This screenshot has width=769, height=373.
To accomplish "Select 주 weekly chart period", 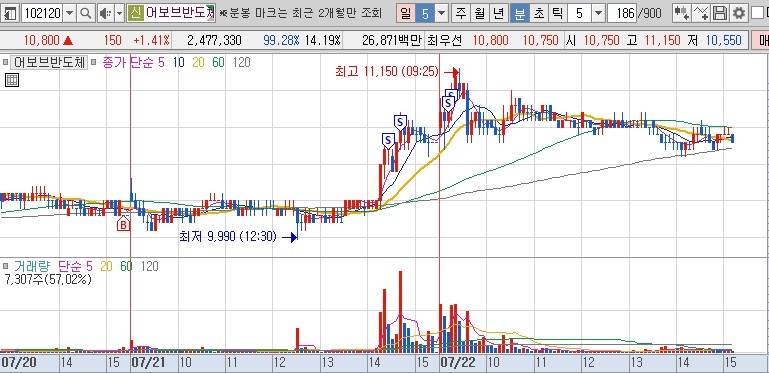I will click(461, 13).
